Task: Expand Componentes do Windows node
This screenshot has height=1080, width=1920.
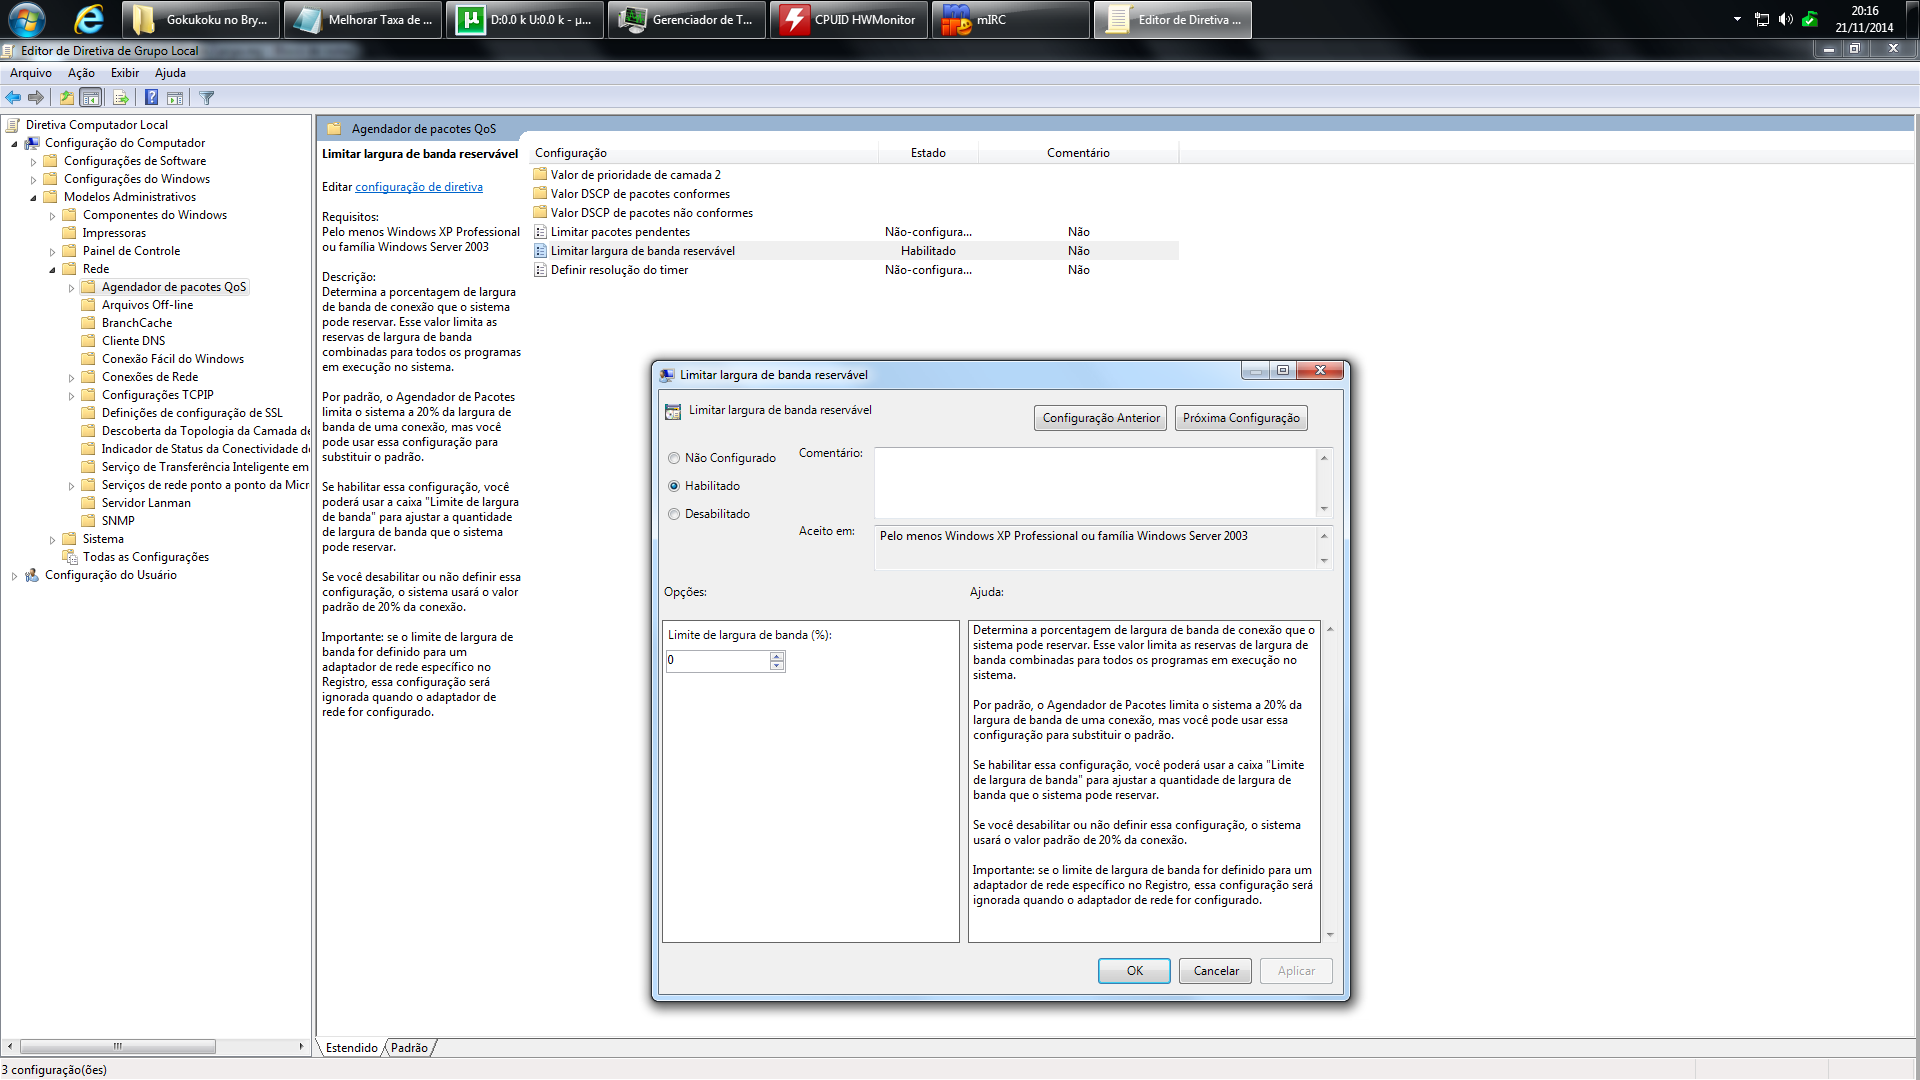Action: [52, 216]
